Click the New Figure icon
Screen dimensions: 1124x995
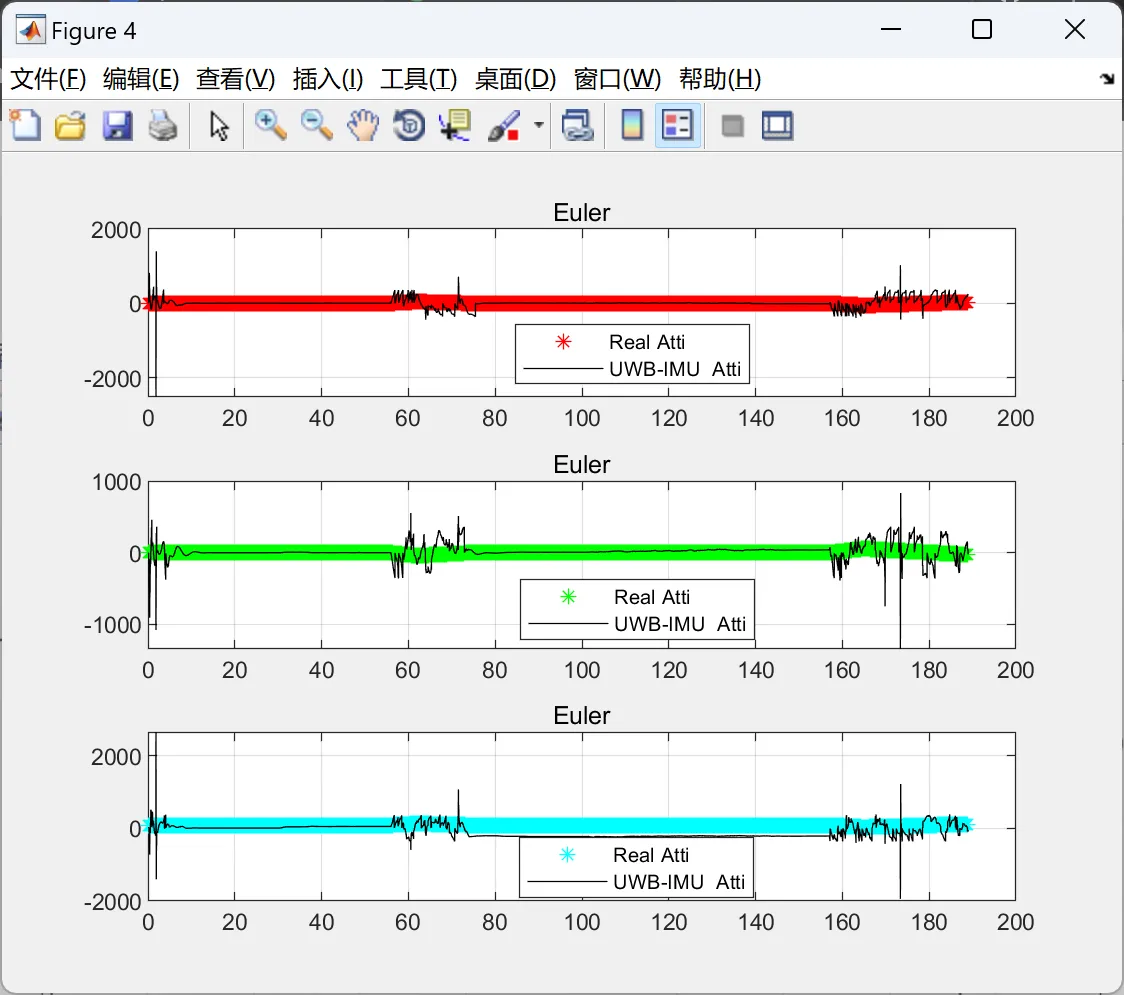point(26,125)
